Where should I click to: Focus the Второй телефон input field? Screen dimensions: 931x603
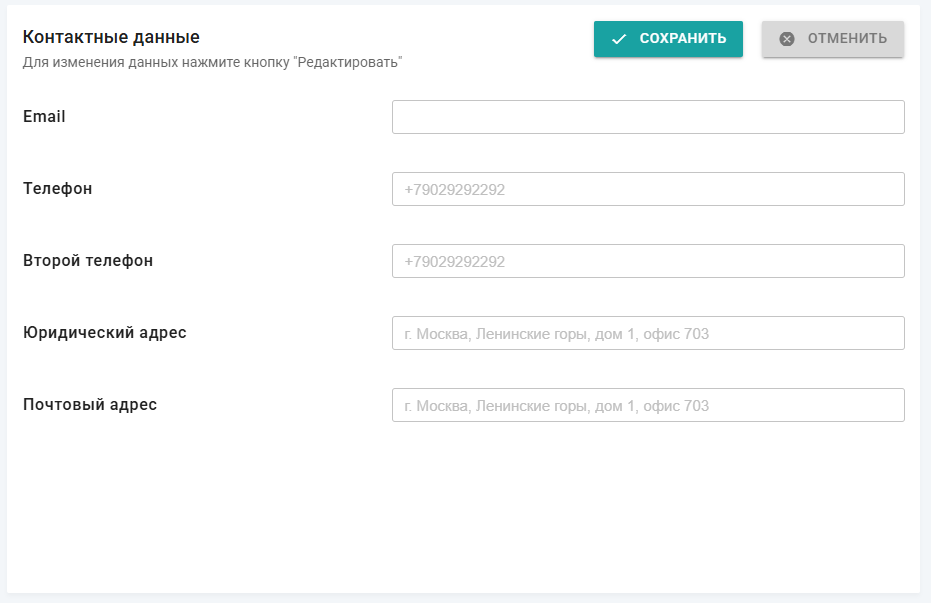click(648, 261)
